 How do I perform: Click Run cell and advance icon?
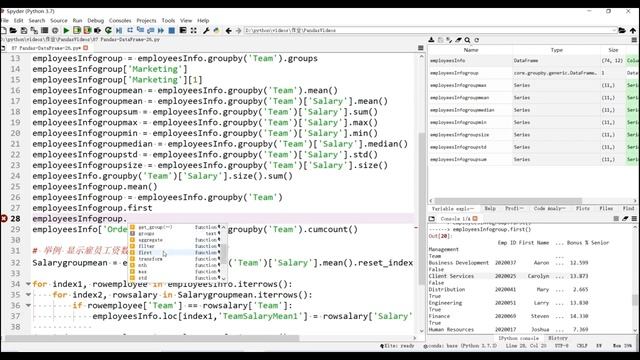point(87,30)
